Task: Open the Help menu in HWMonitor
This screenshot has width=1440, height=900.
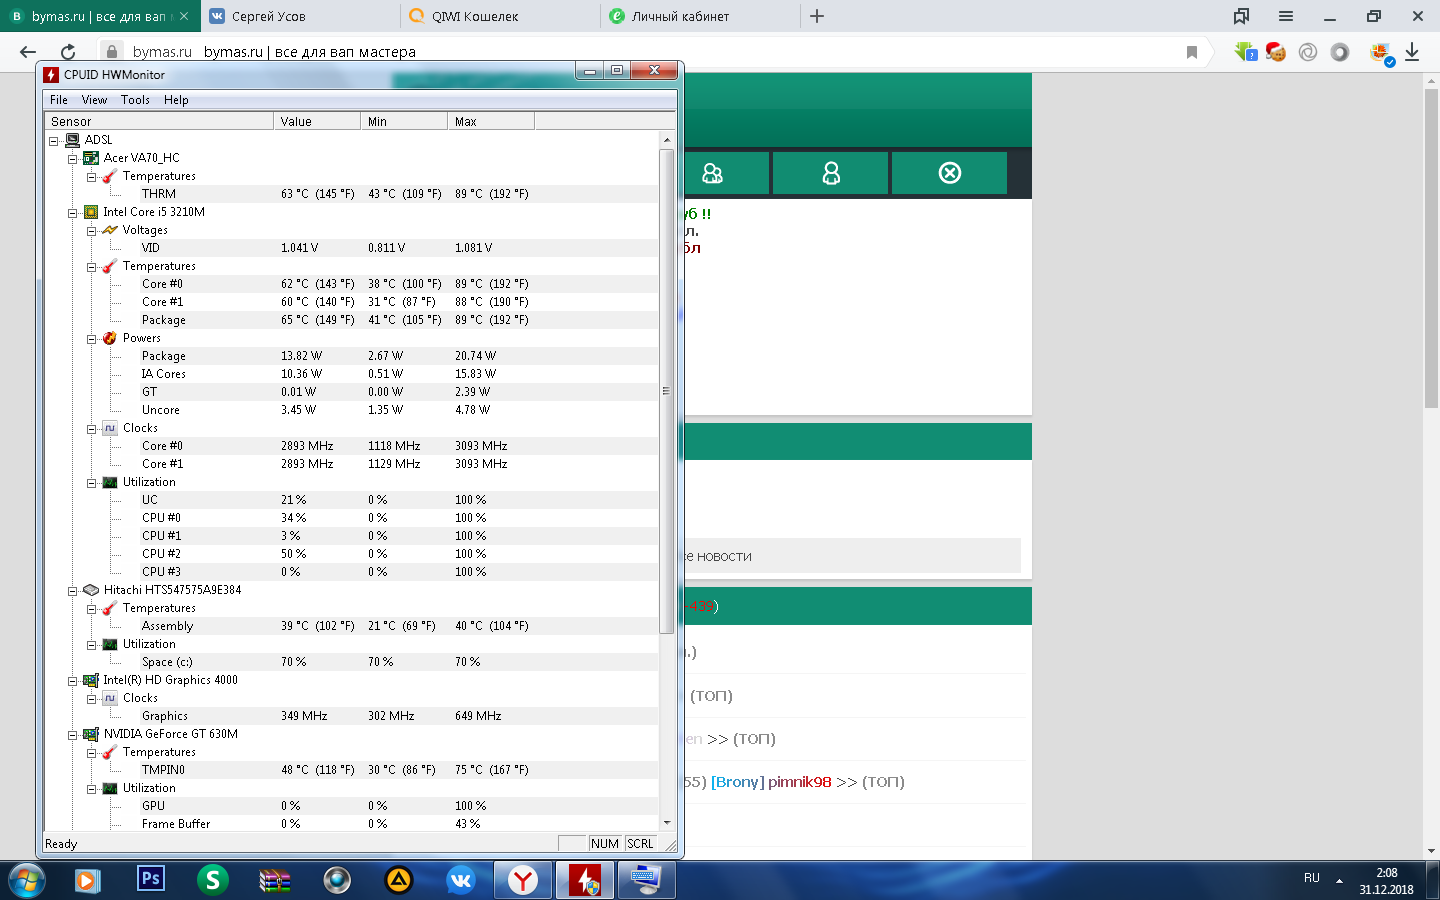Action: tap(176, 100)
